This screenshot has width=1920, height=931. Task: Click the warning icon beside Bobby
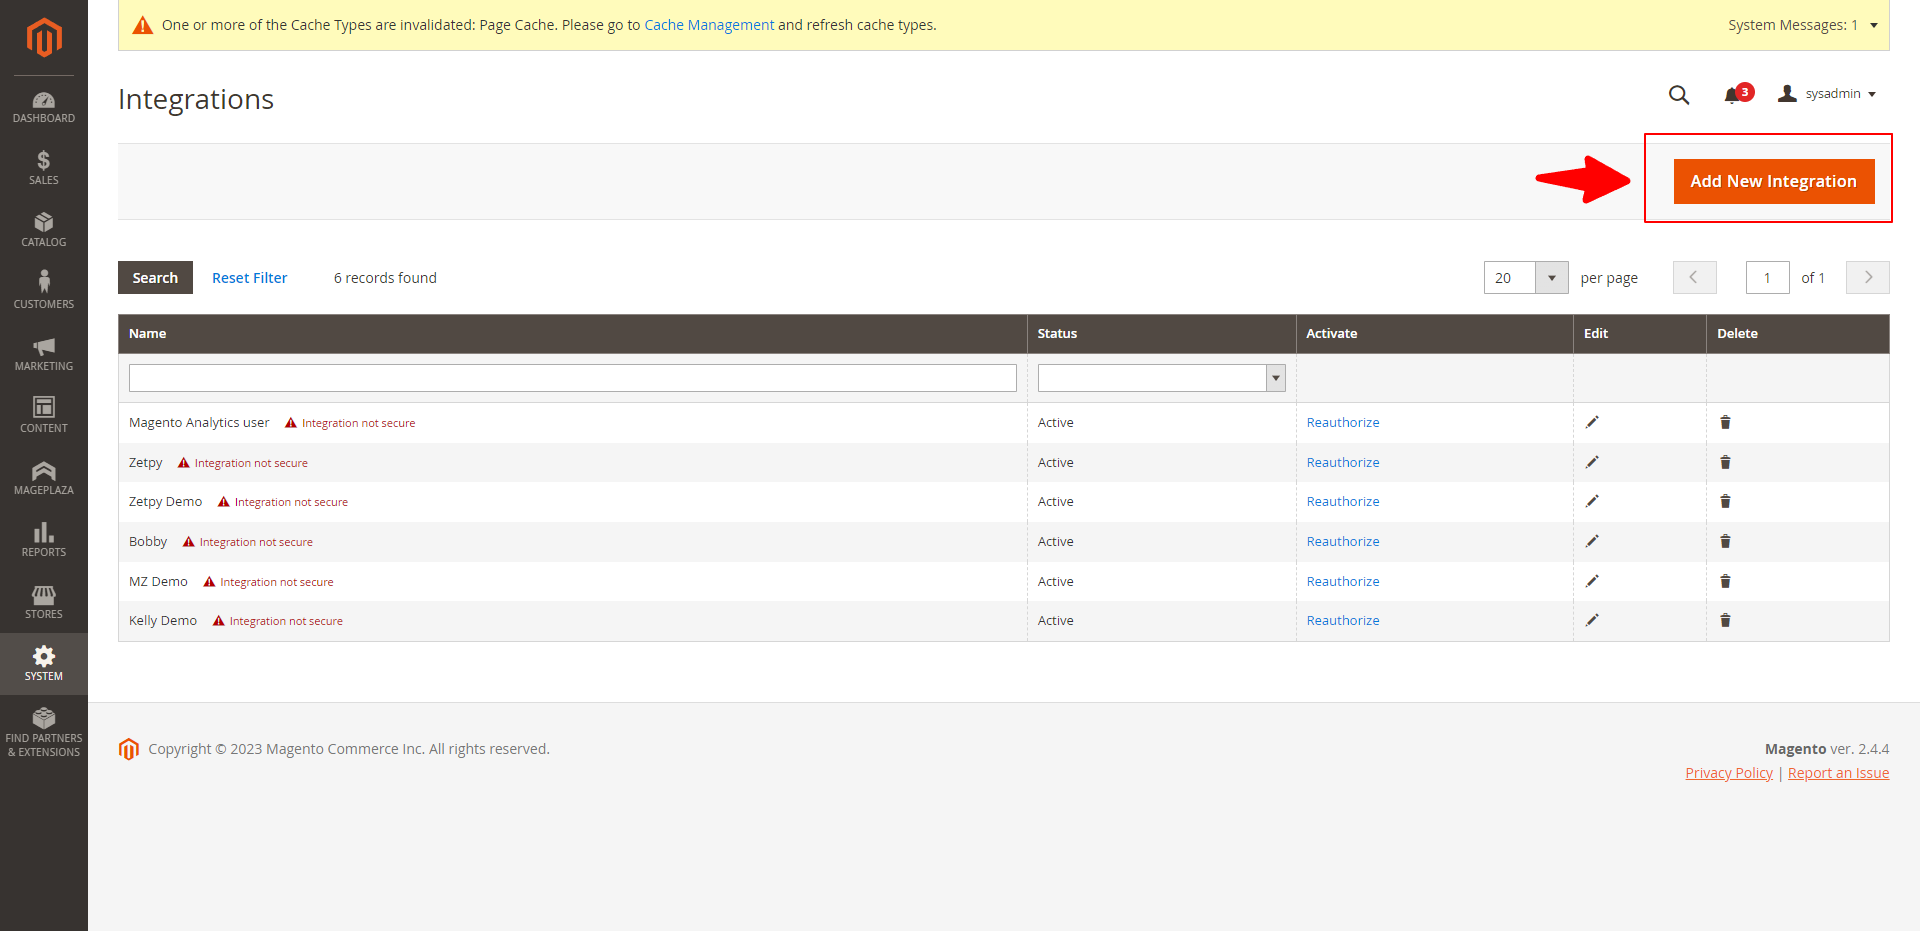coord(188,542)
